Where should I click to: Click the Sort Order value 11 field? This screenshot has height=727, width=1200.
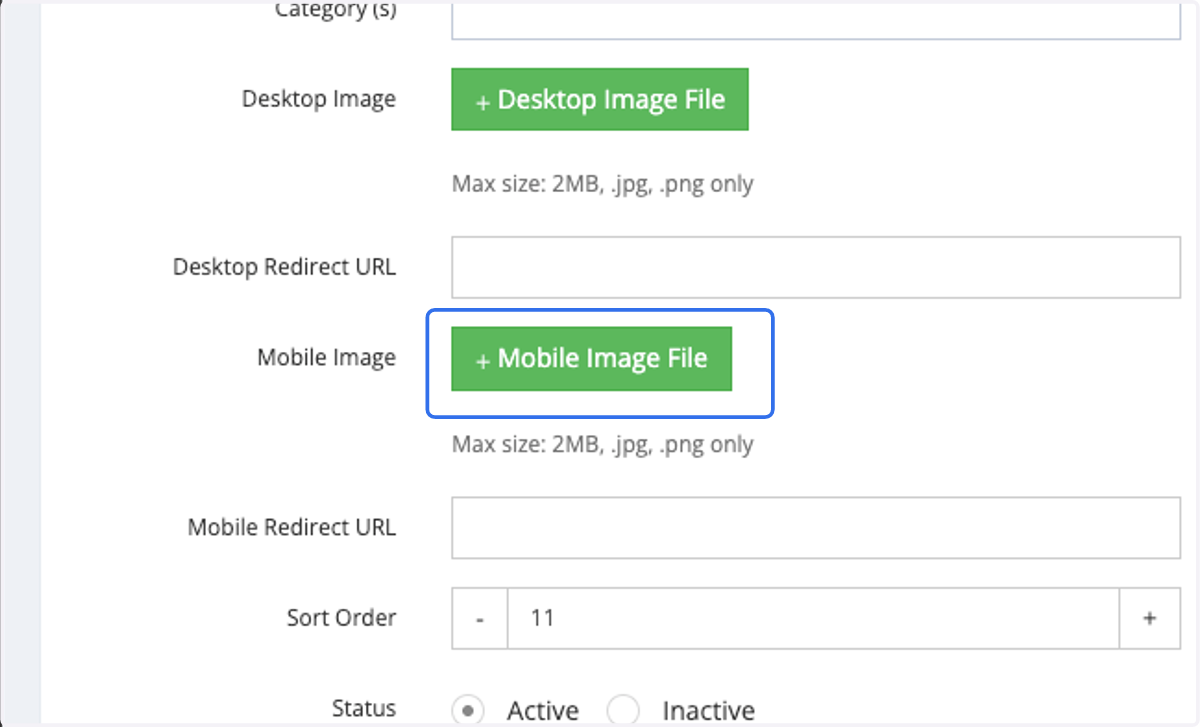tap(814, 618)
